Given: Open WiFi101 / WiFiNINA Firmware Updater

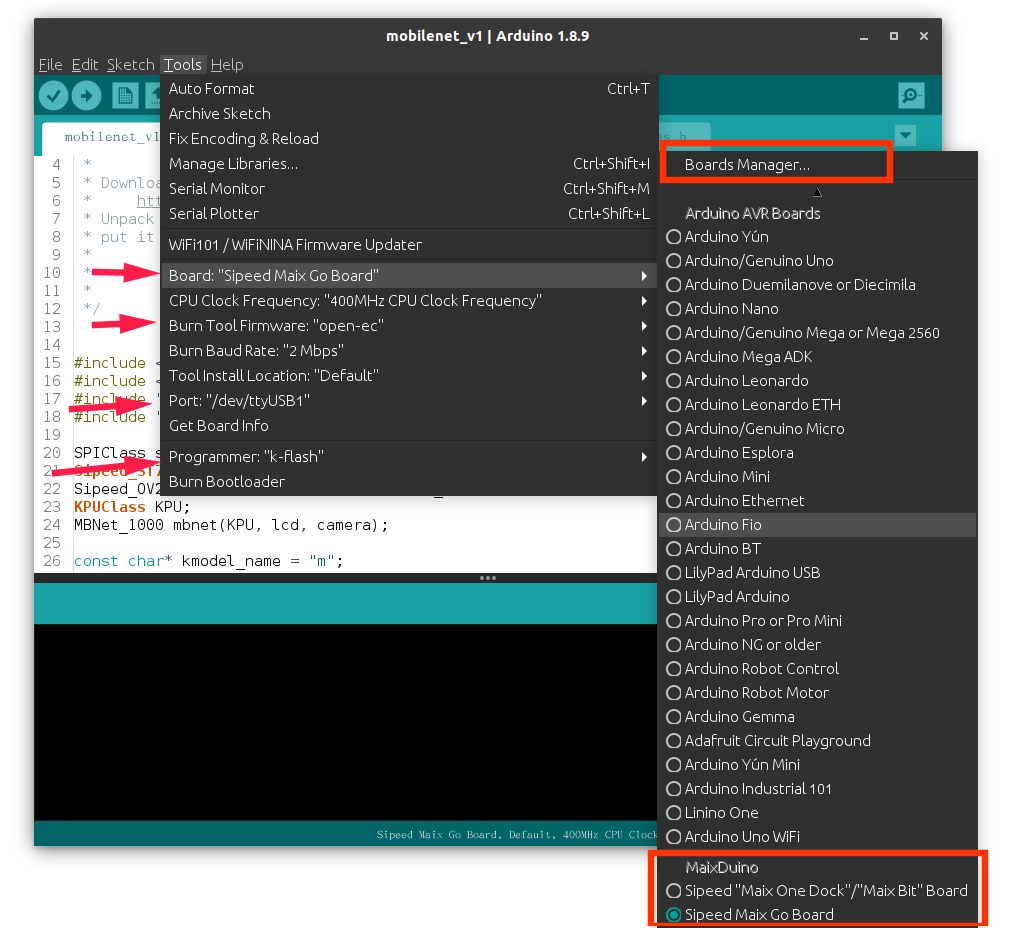Looking at the screenshot, I should click(409, 245).
